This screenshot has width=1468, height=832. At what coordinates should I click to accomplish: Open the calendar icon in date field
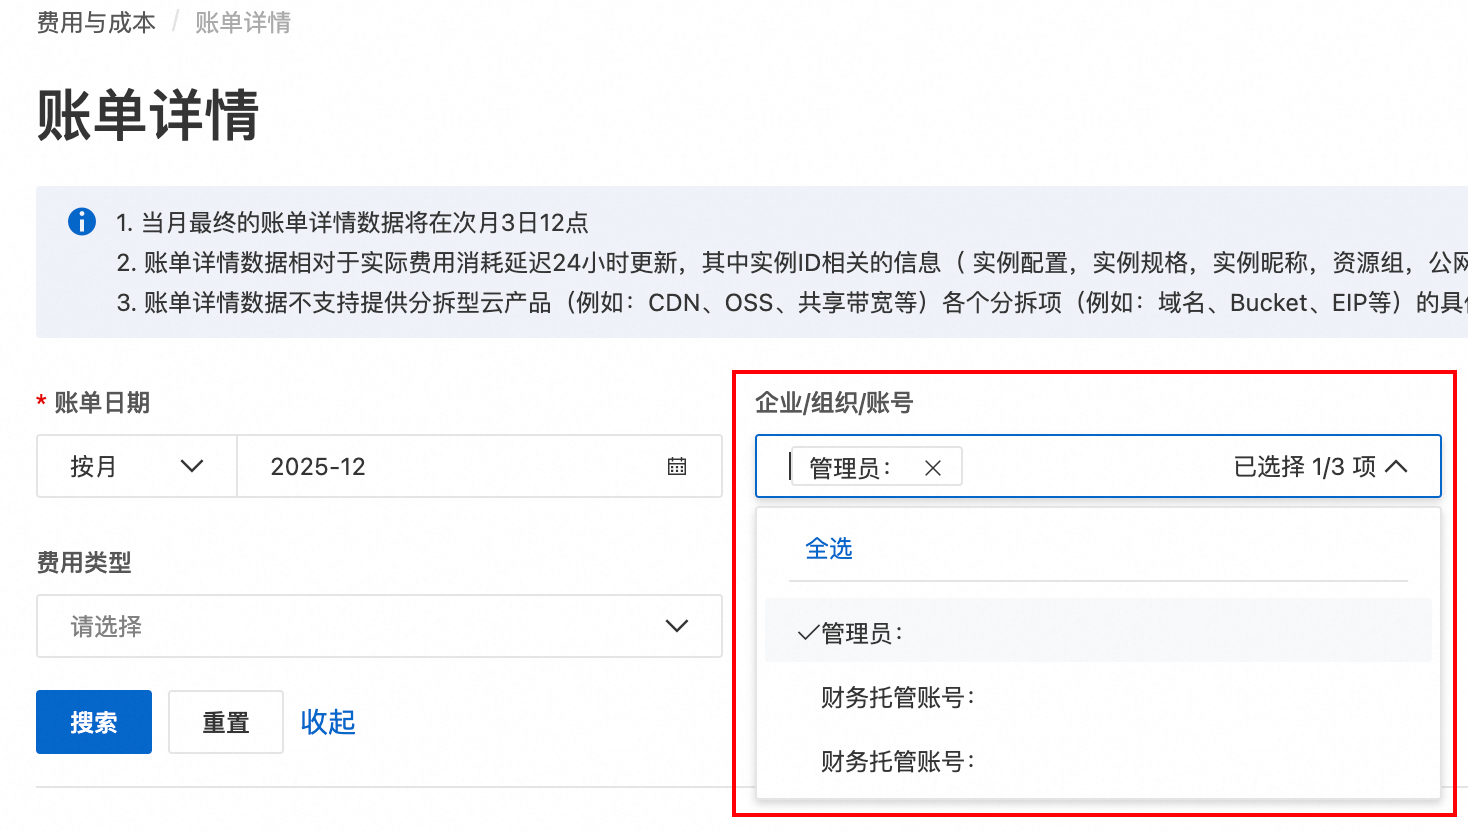click(677, 466)
